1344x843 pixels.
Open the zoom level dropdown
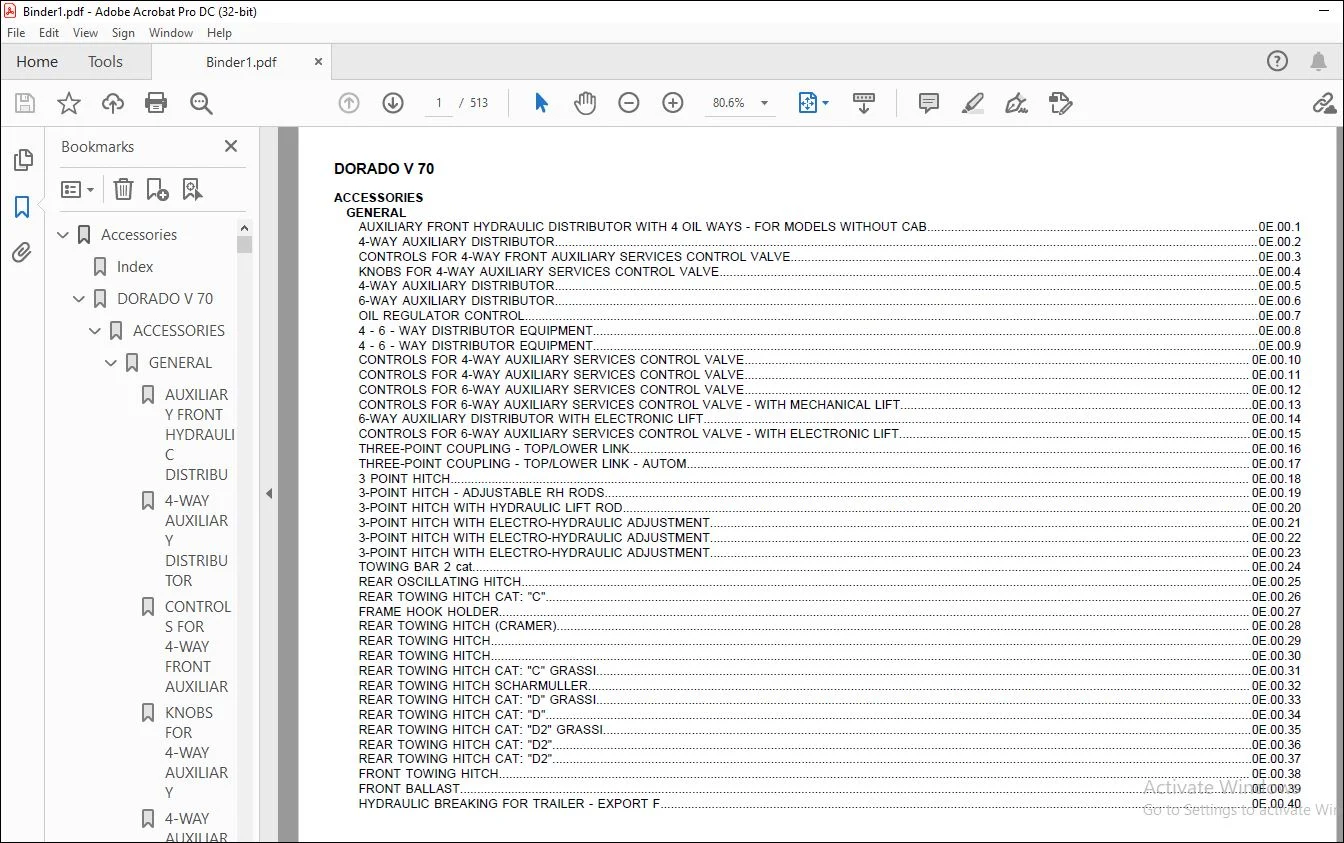[x=764, y=103]
